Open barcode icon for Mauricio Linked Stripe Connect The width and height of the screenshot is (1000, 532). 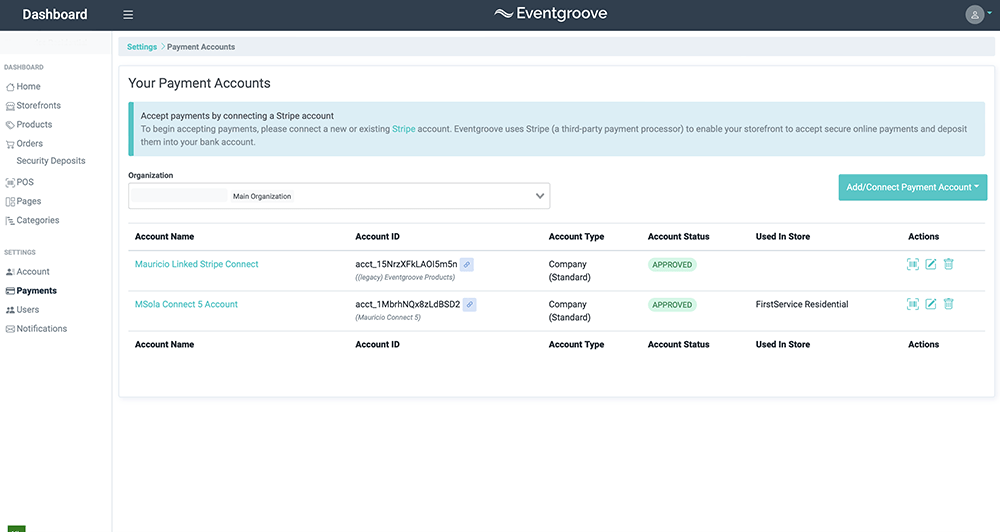913,264
